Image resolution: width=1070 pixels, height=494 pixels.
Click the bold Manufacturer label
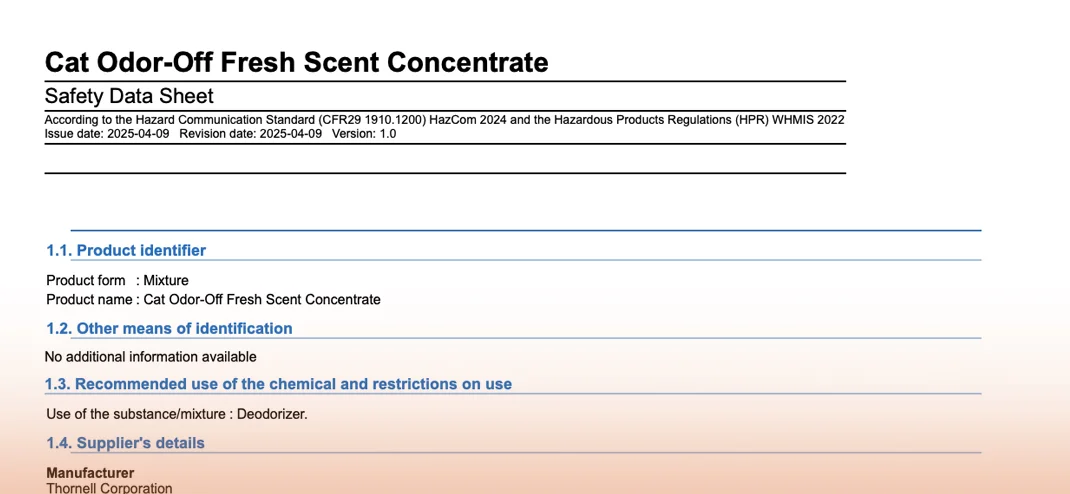pos(90,472)
